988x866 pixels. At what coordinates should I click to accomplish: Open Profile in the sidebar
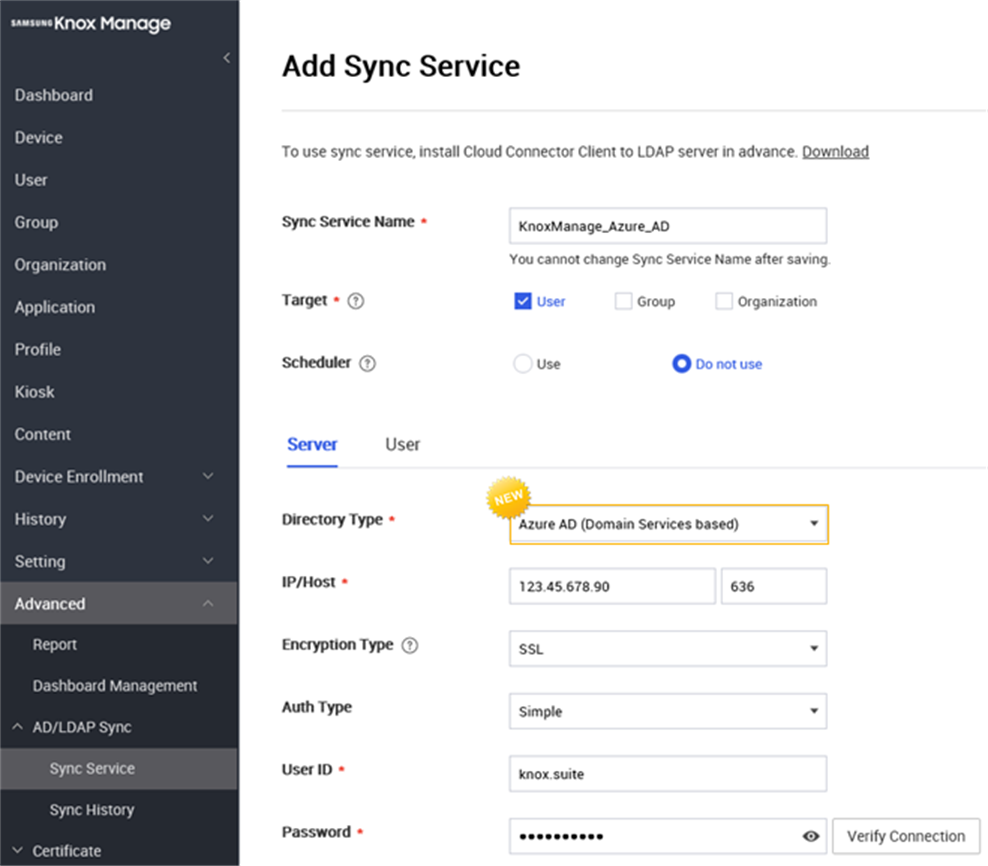(x=38, y=349)
